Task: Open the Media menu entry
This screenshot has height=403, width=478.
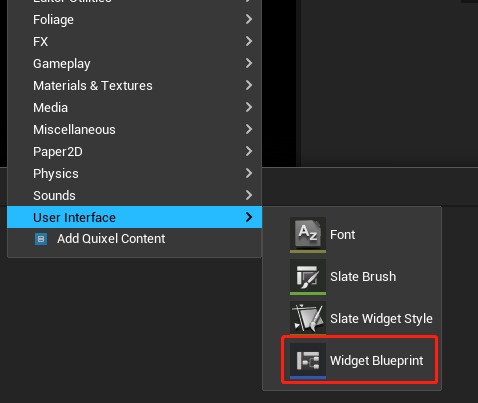Action: tap(134, 107)
